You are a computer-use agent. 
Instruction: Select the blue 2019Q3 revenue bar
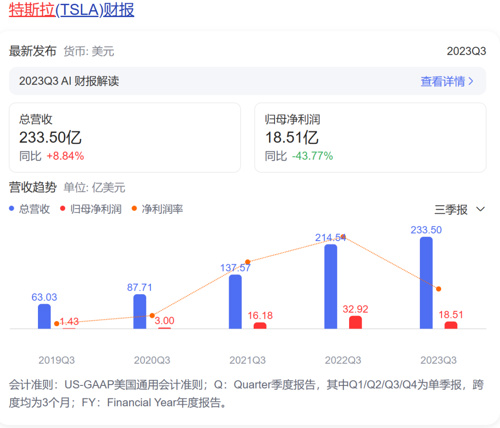44,316
